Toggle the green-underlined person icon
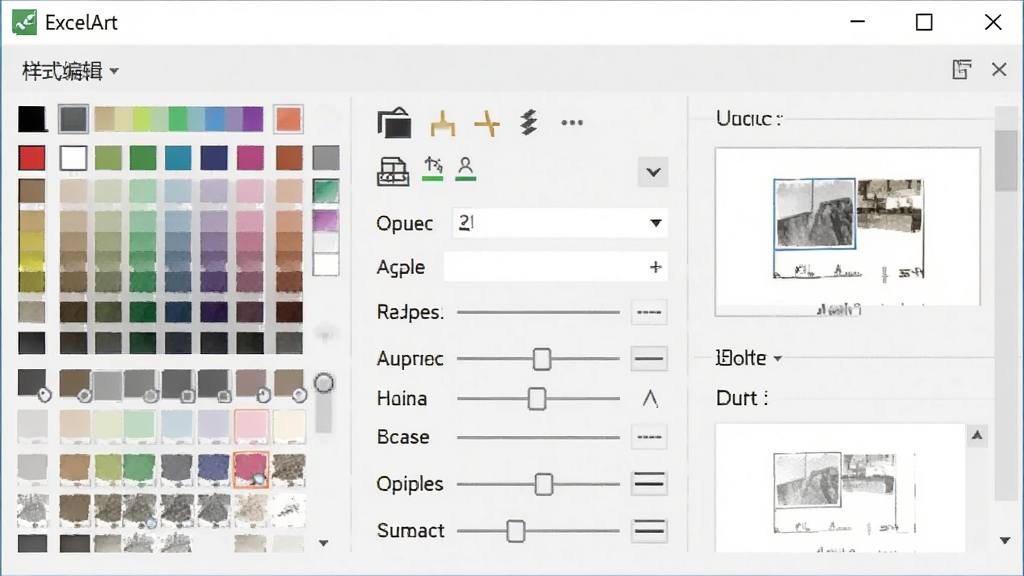This screenshot has width=1024, height=576. [x=465, y=168]
